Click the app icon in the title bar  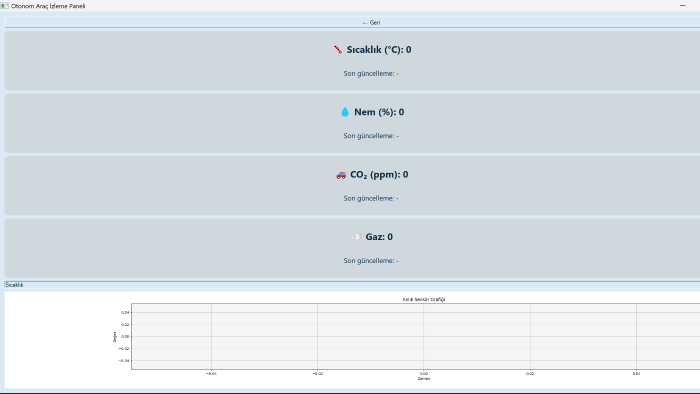[4, 6]
